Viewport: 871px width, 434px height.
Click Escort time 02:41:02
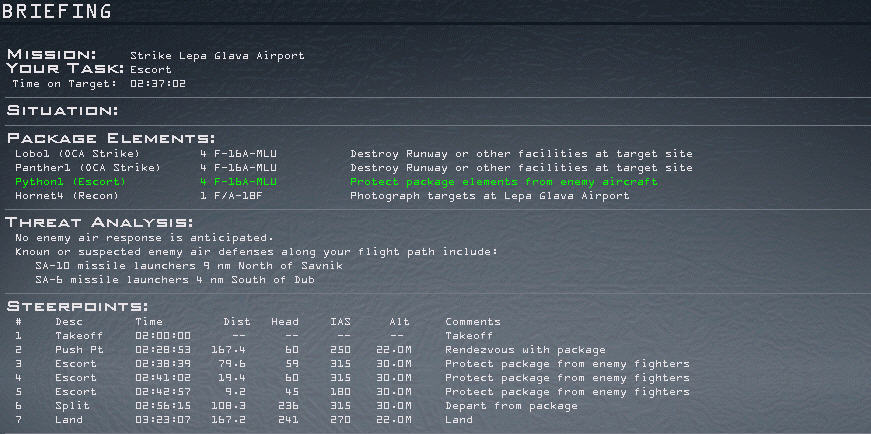point(163,377)
